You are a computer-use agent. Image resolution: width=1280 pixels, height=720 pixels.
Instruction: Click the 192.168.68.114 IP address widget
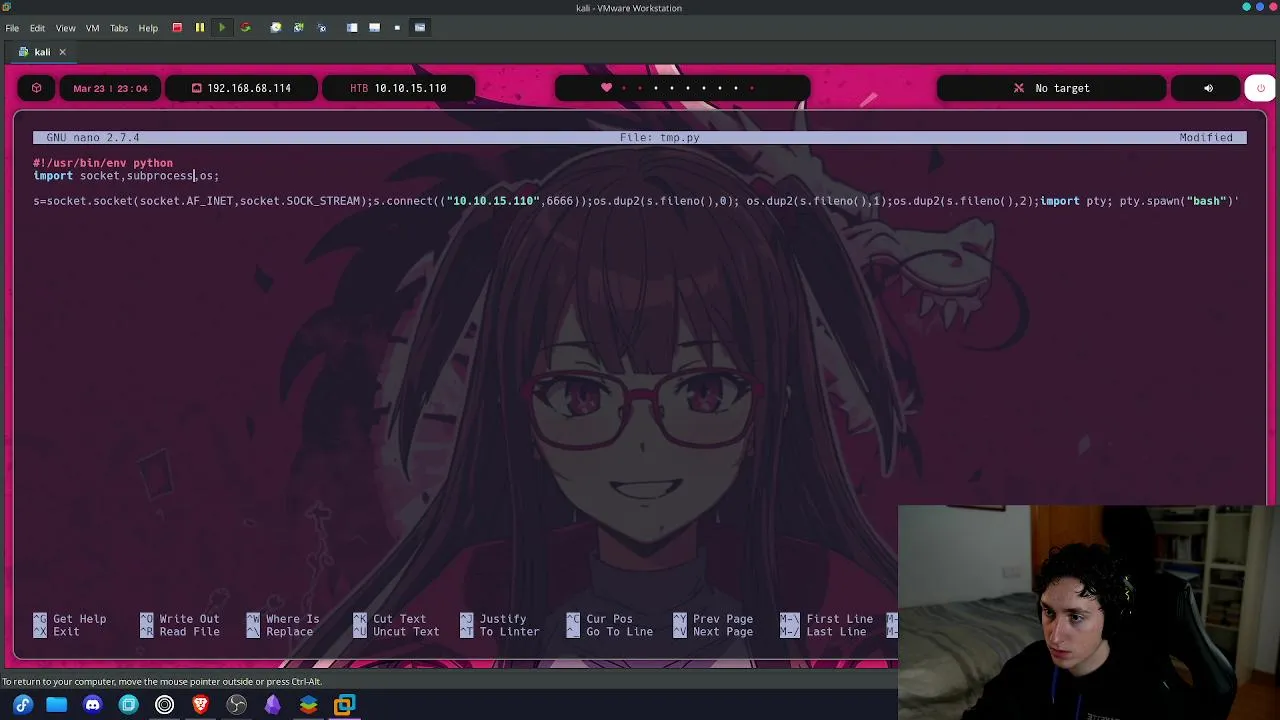(241, 88)
